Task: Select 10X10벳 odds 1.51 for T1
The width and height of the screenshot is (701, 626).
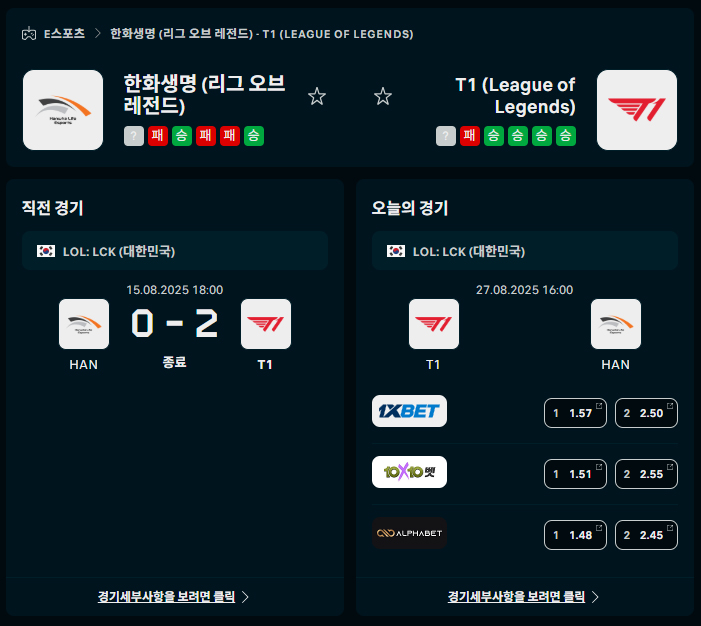Action: pyautogui.click(x=575, y=474)
